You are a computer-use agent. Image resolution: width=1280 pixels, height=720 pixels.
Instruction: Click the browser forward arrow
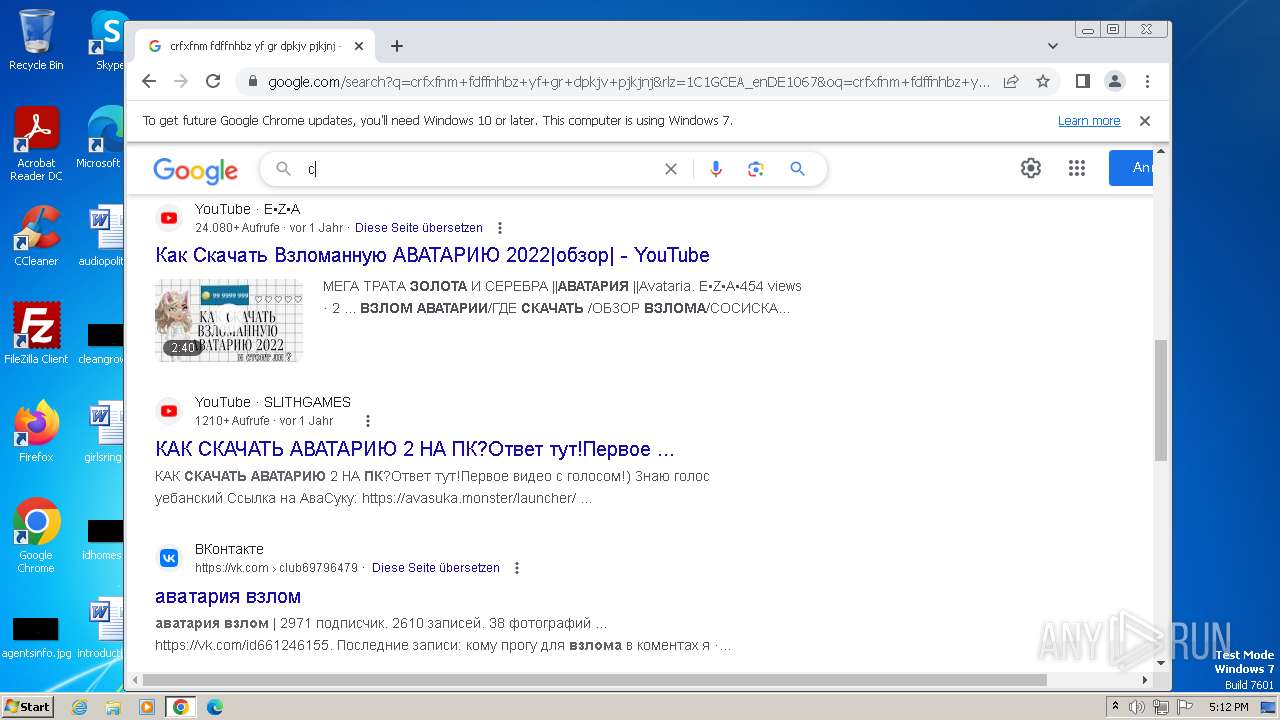181,81
